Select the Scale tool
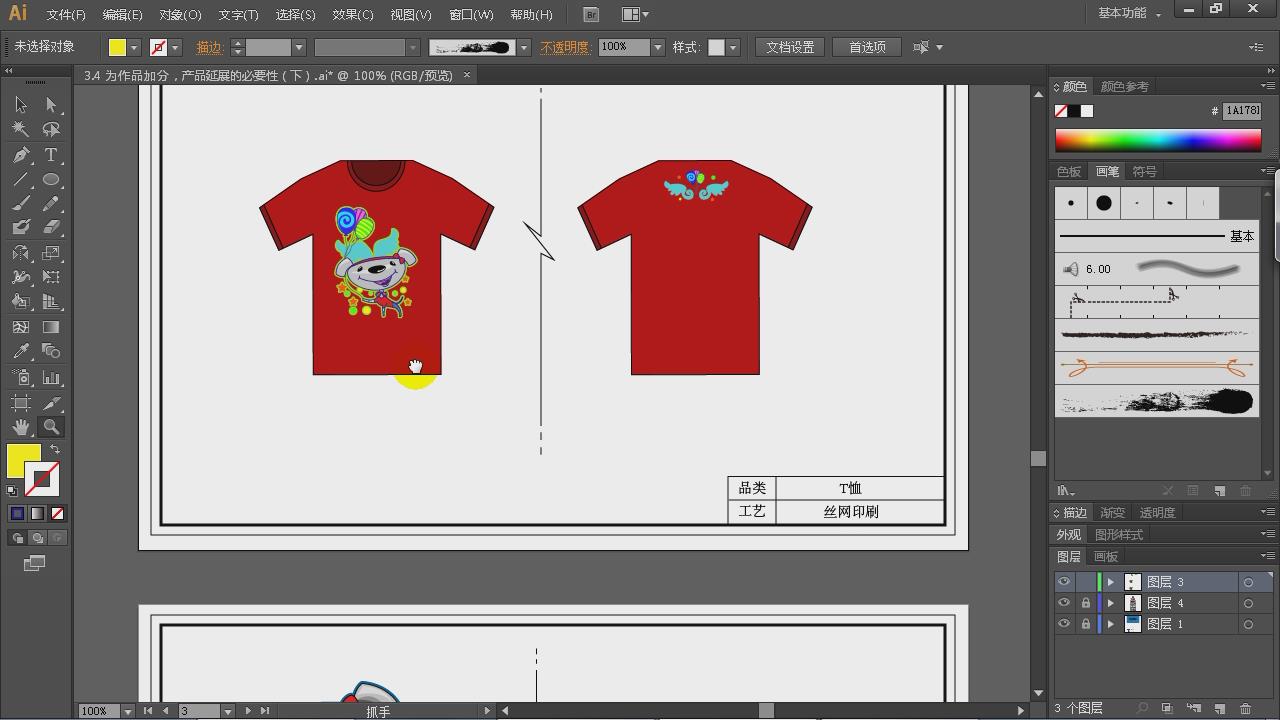The height and width of the screenshot is (720, 1280). [x=51, y=253]
